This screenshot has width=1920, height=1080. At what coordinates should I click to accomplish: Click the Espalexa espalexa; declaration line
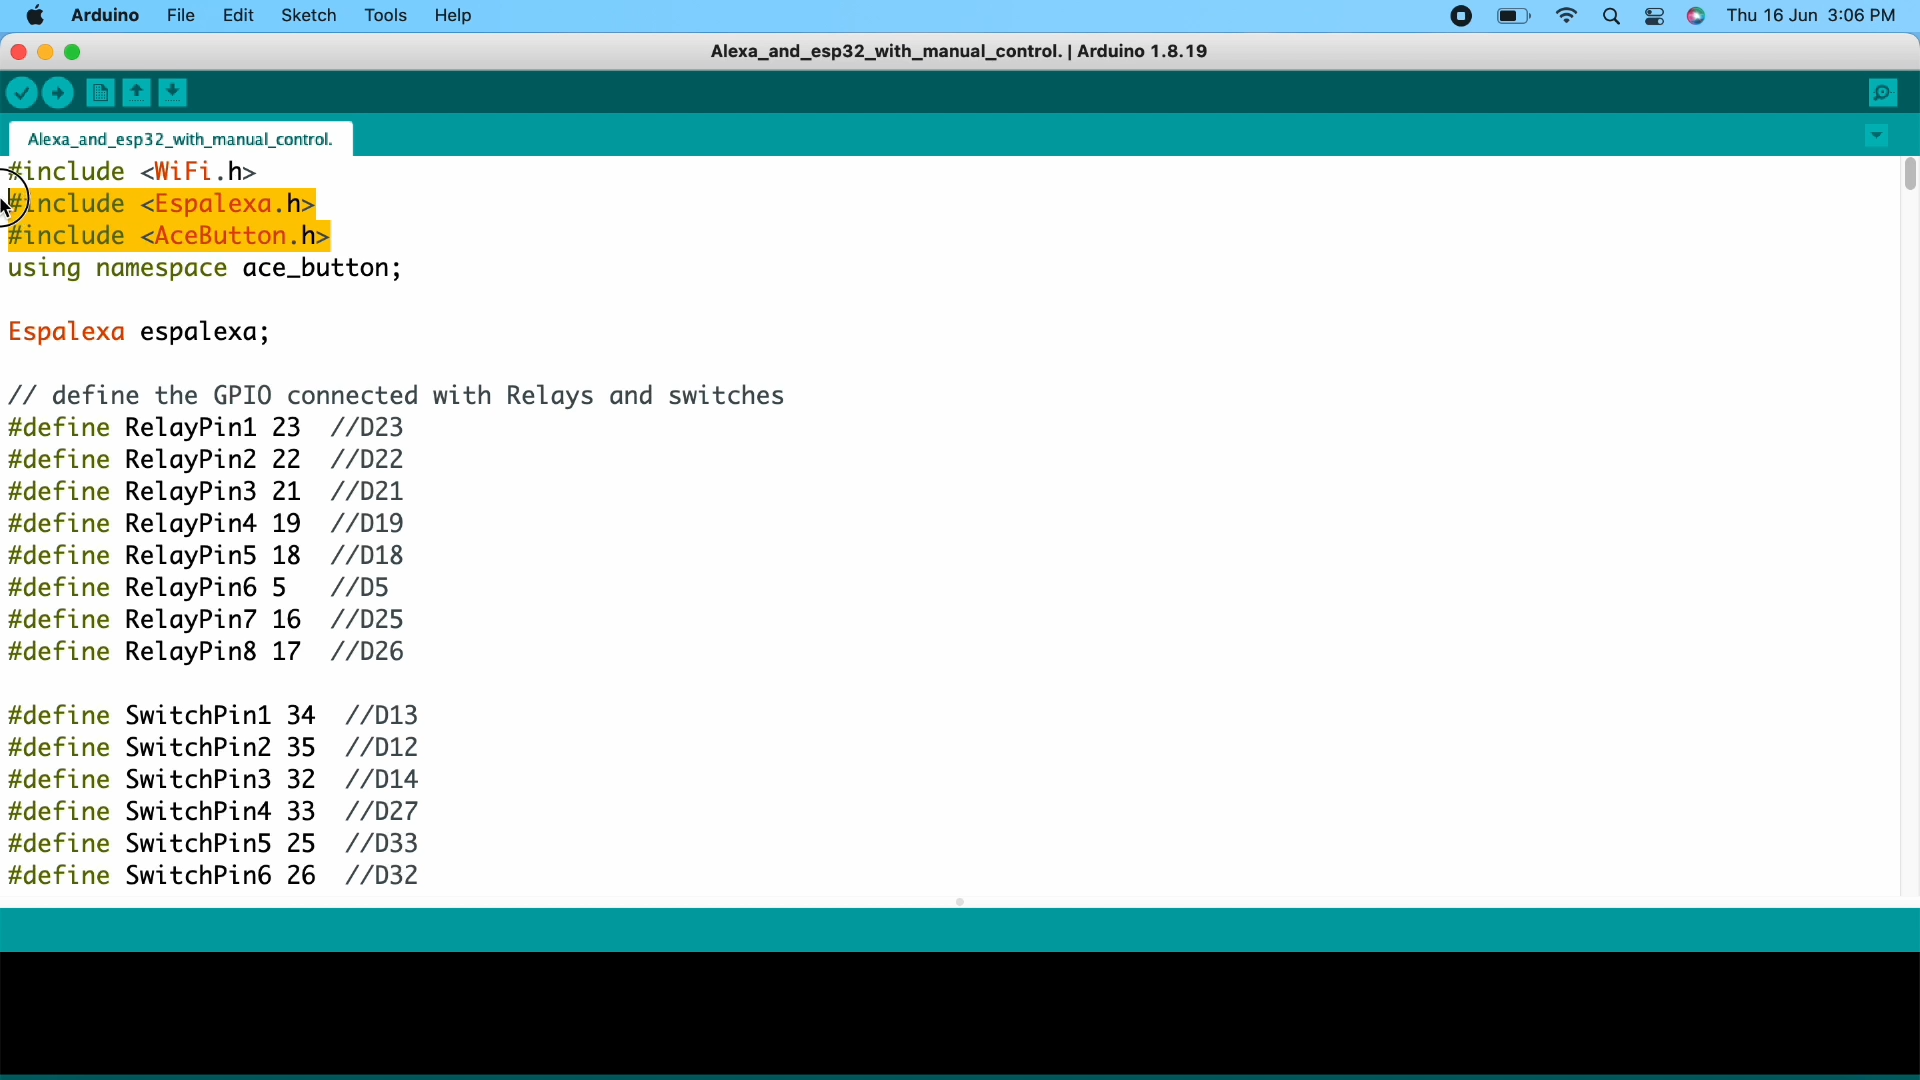click(x=139, y=333)
